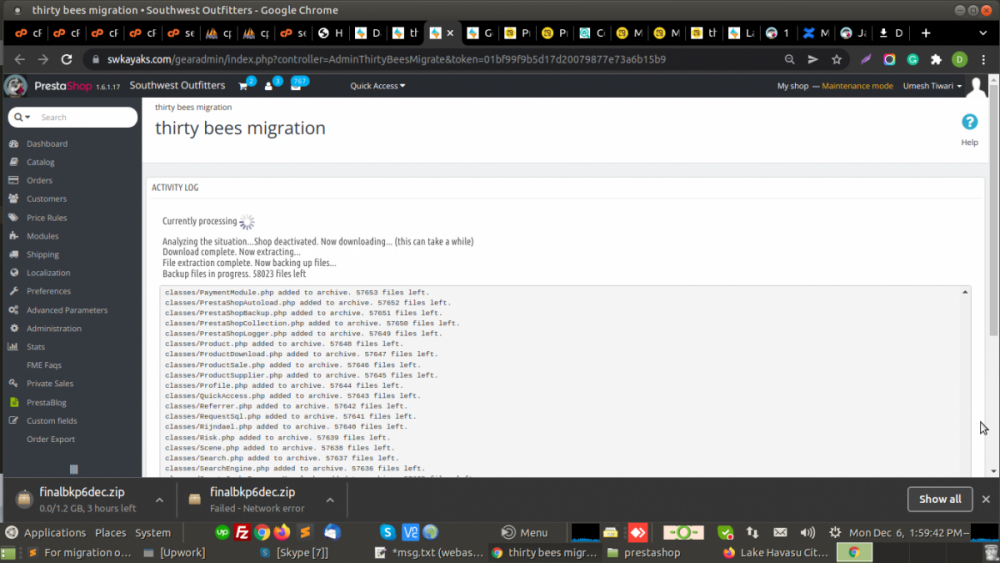
Task: Click the Show all downloads button
Action: click(940, 499)
